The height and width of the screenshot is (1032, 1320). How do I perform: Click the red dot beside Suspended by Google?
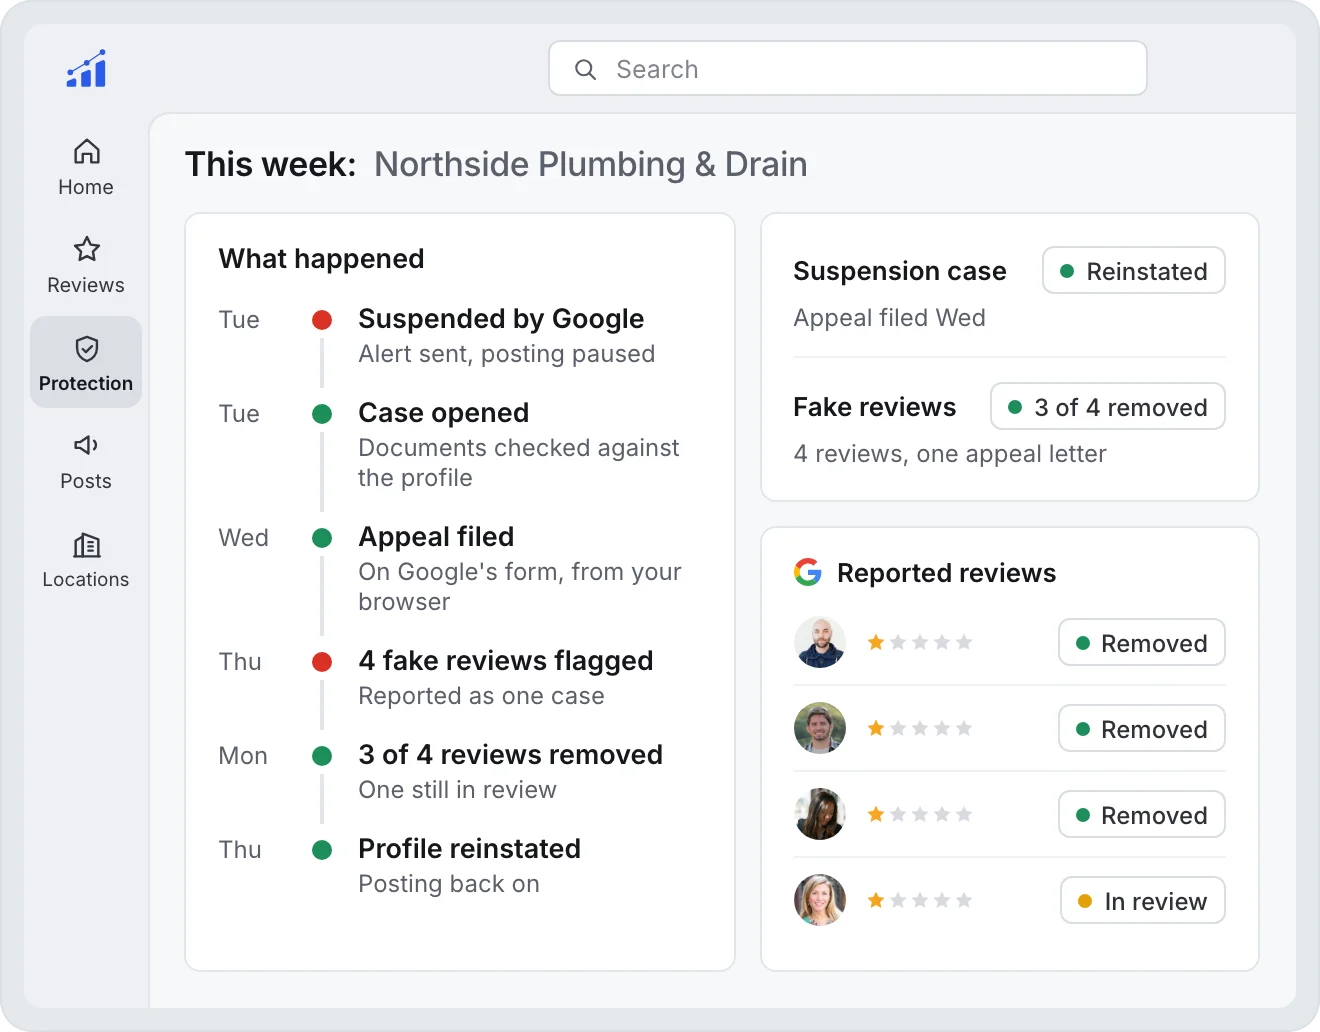coord(322,320)
